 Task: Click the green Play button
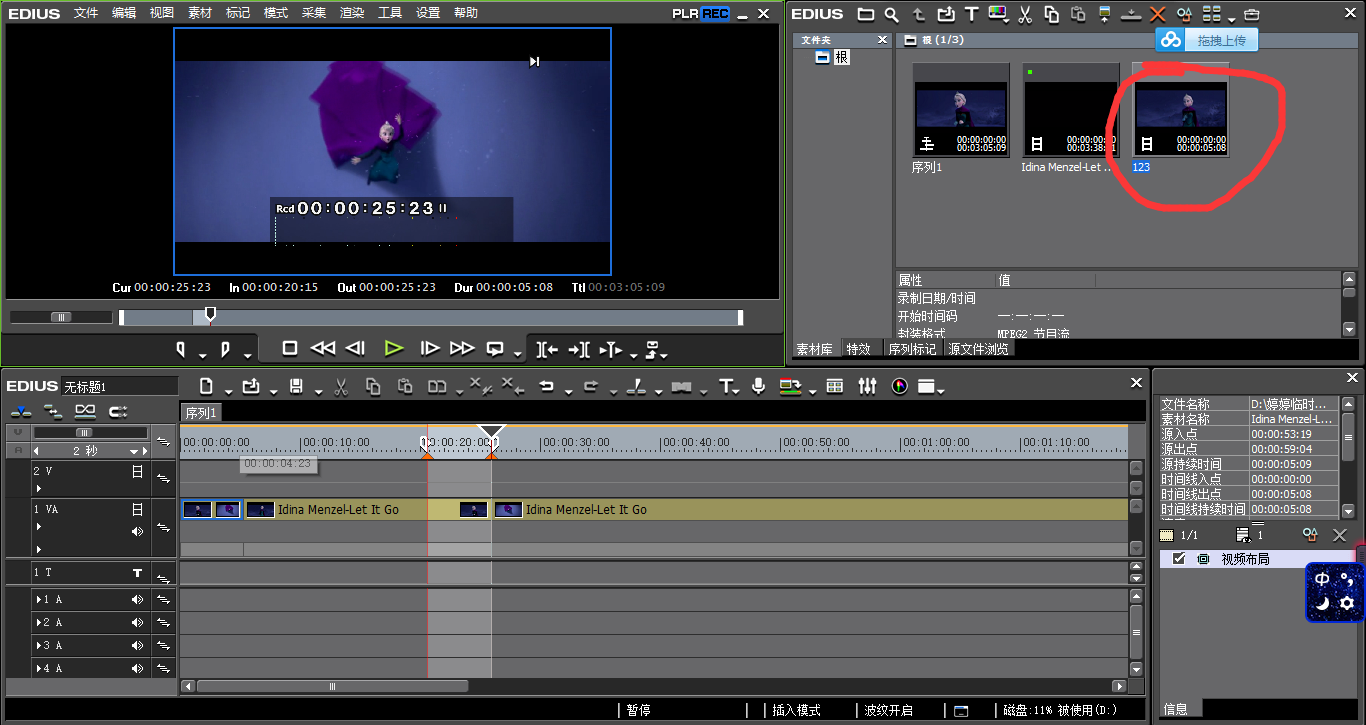tap(394, 348)
